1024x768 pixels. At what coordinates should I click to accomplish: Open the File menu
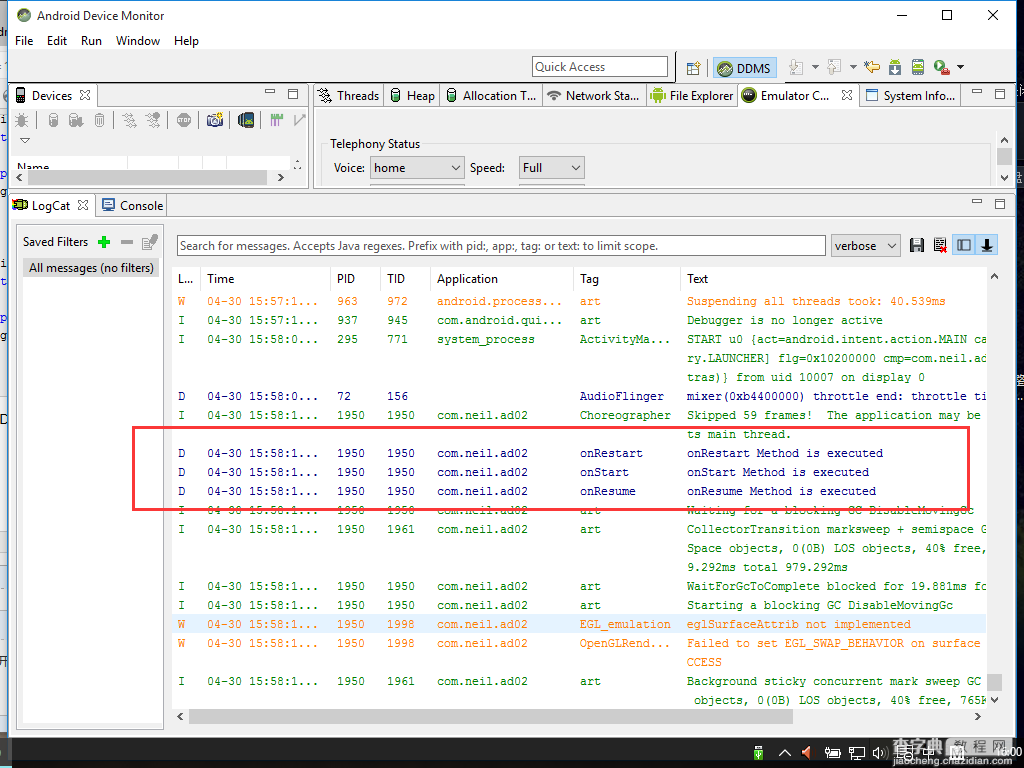pos(24,40)
